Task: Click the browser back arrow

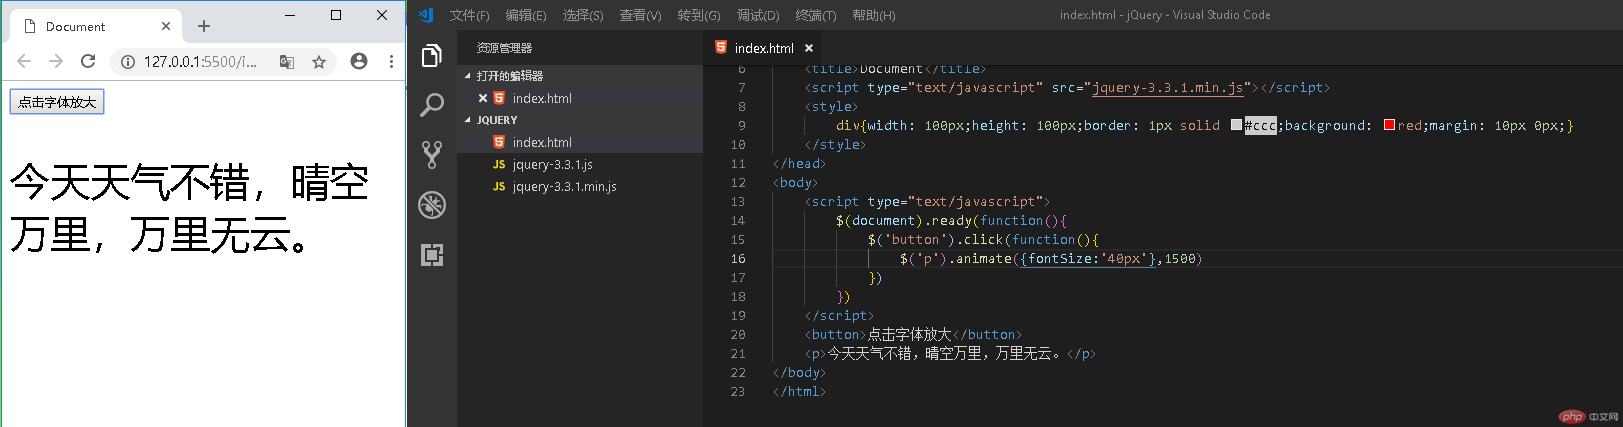Action: click(x=24, y=61)
